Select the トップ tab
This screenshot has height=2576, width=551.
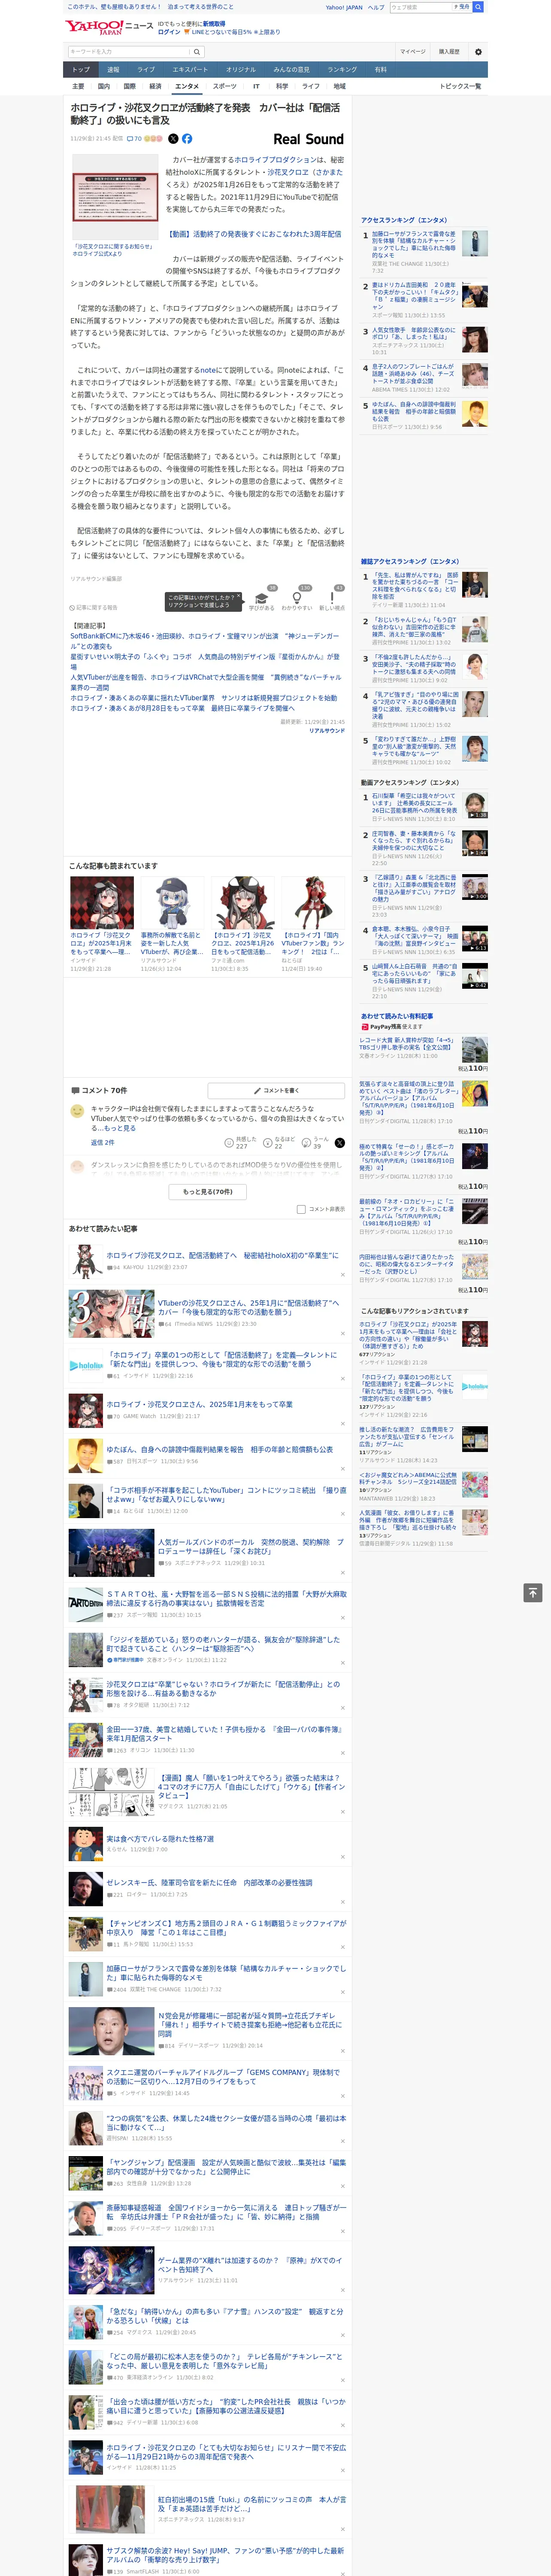81,70
